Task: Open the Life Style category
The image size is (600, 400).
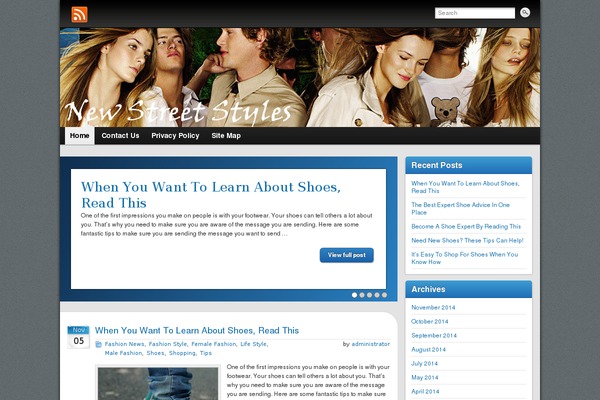Action: pyautogui.click(x=253, y=344)
